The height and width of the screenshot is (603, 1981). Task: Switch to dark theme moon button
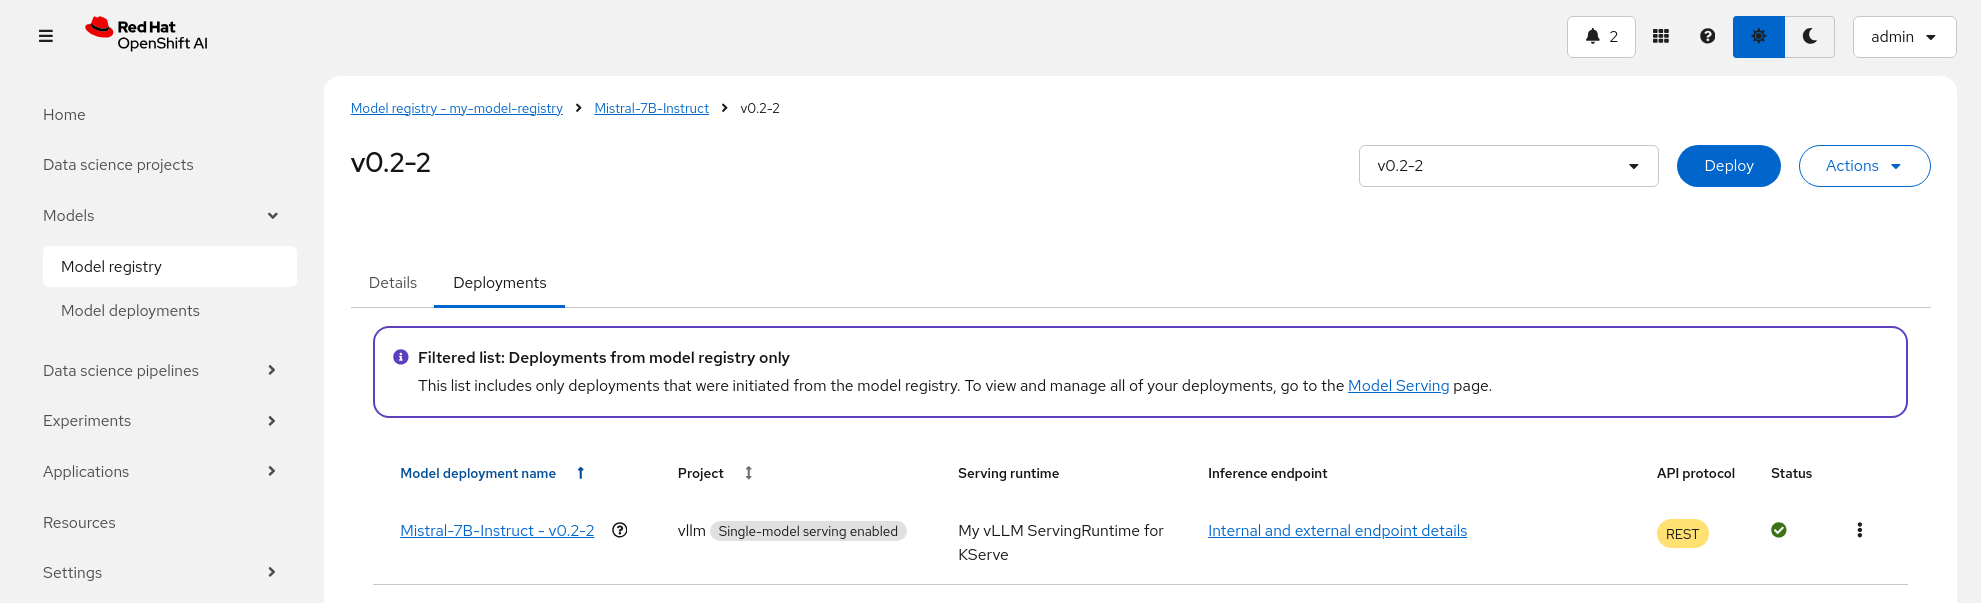point(1810,37)
